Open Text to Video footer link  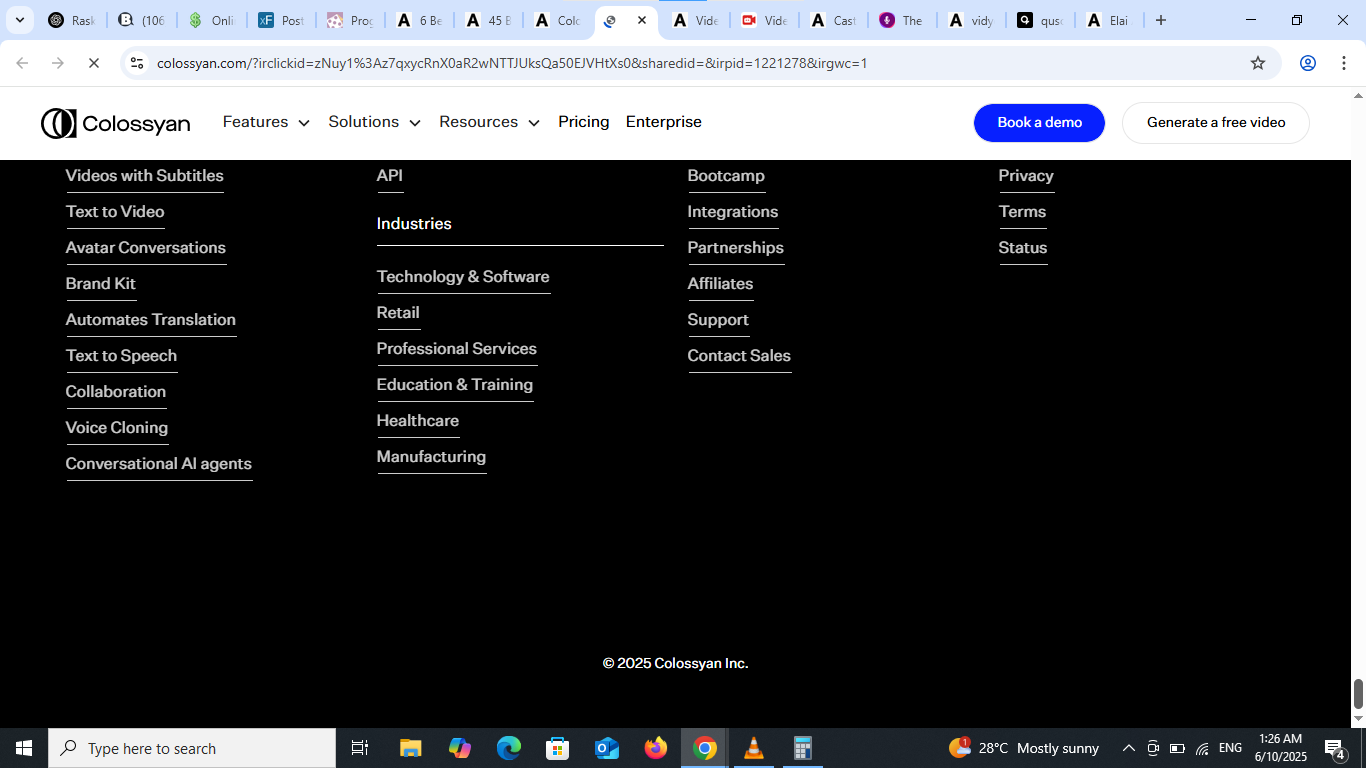[x=115, y=212]
